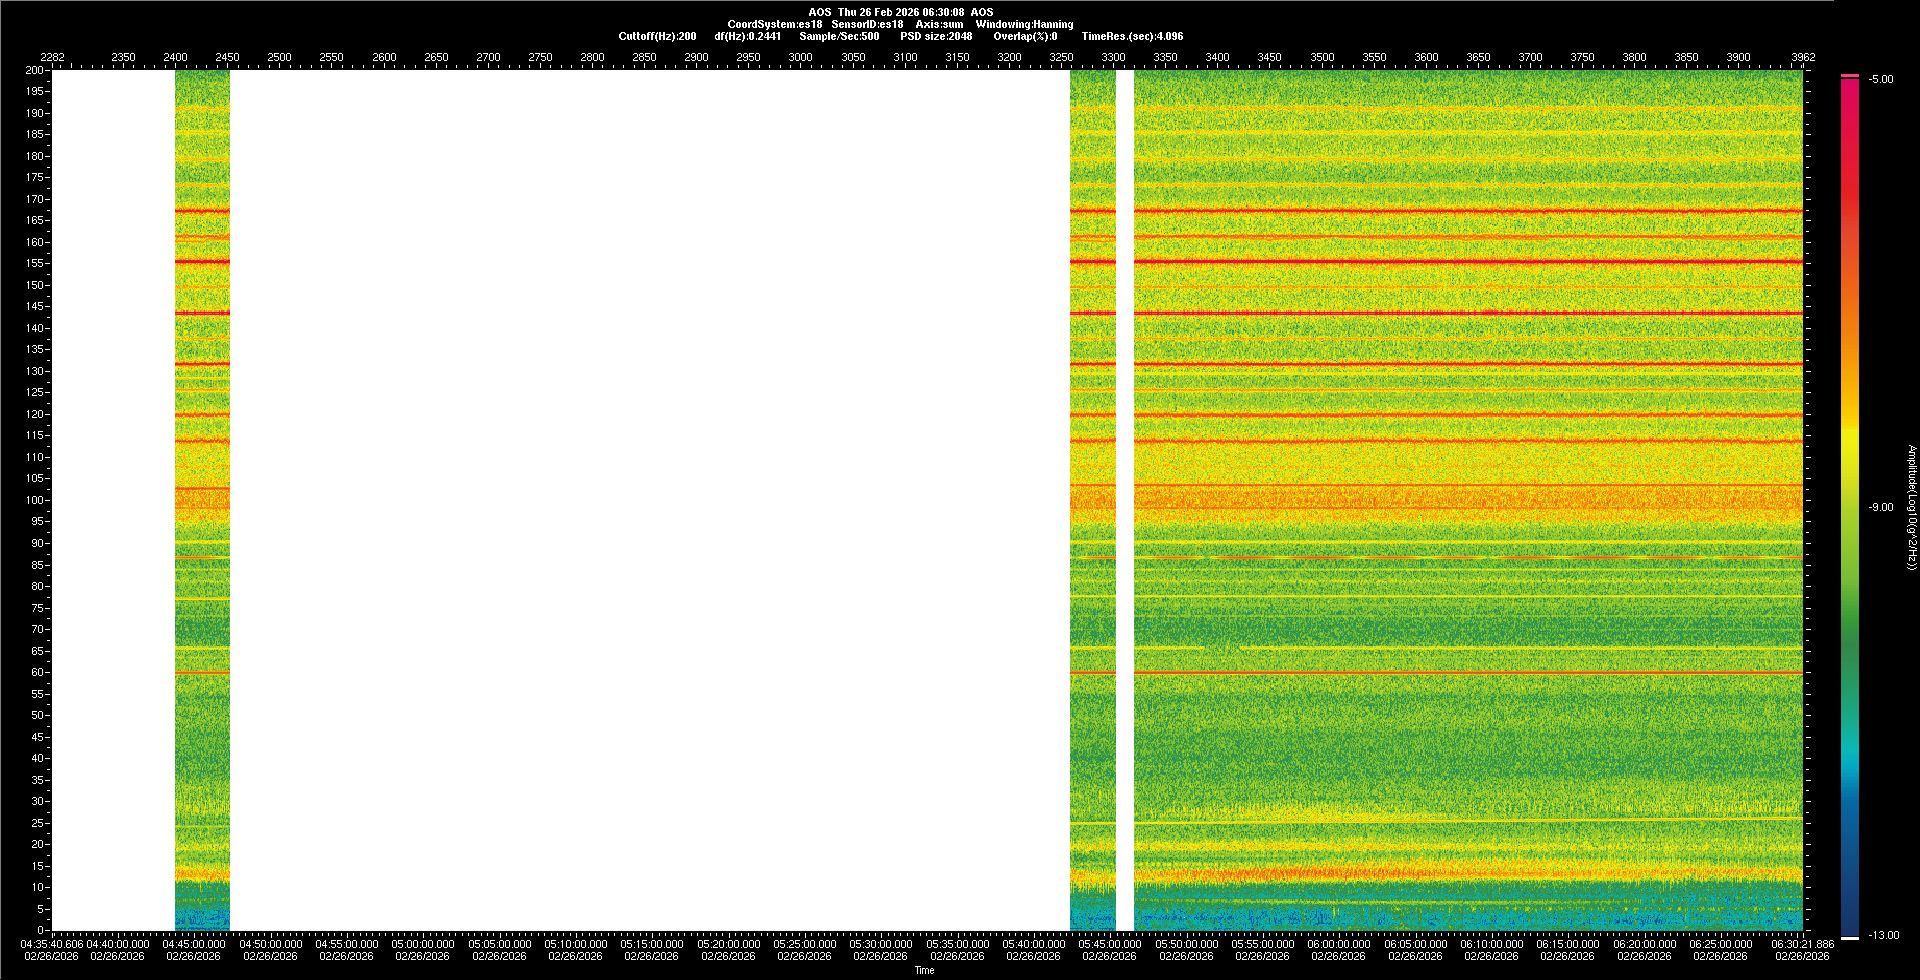The width and height of the screenshot is (1920, 980).
Task: Click the 3500 label on top axis
Action: 1322,57
